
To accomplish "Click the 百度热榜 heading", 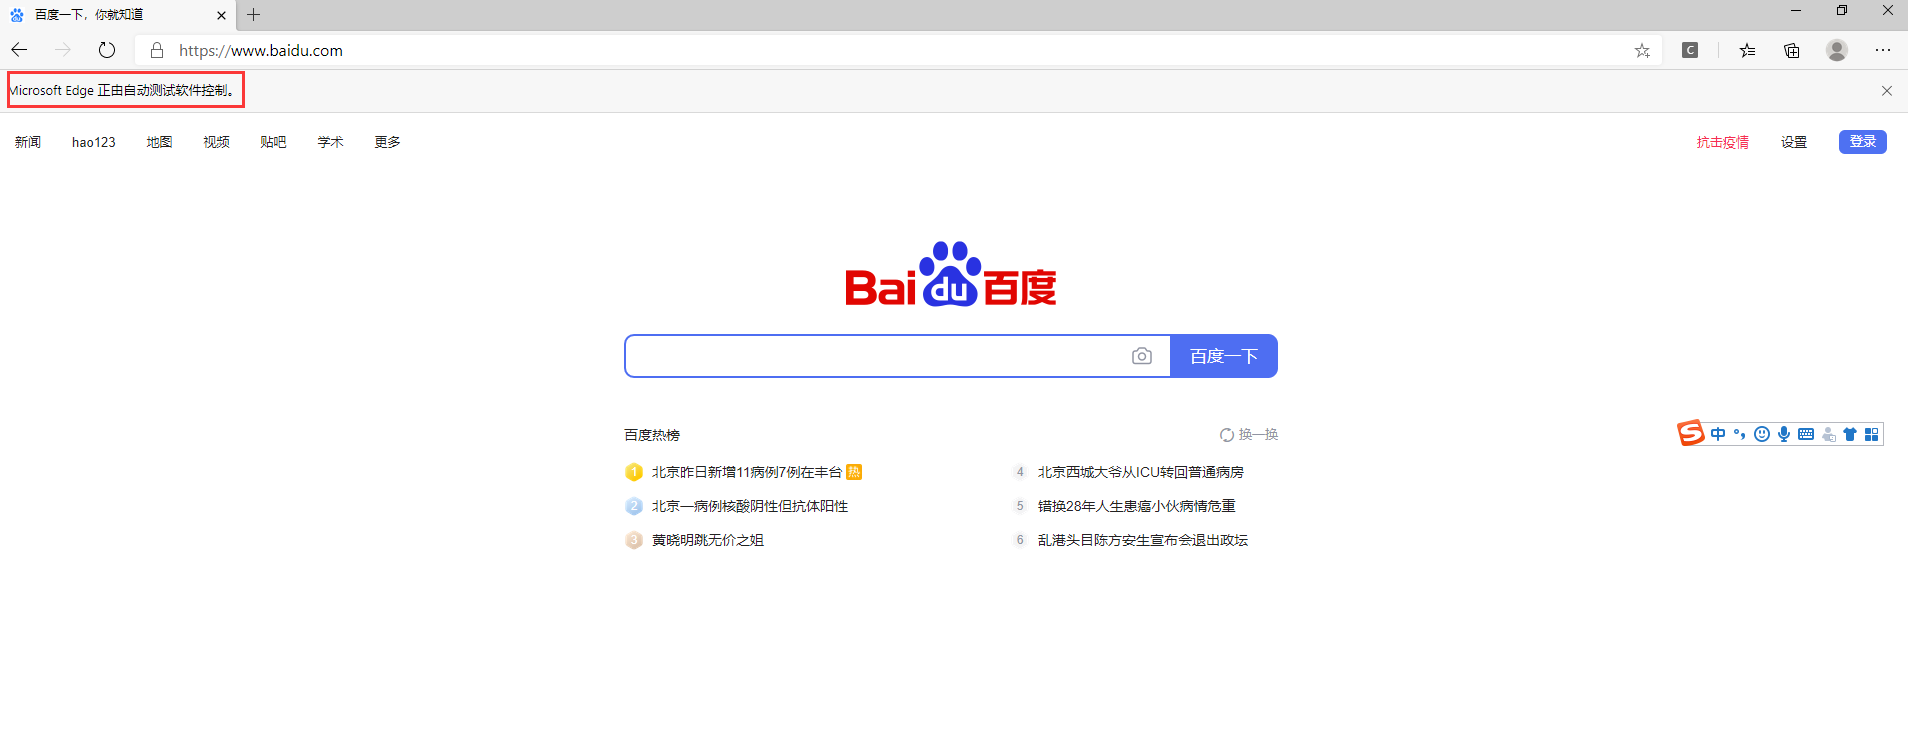I will pos(652,435).
